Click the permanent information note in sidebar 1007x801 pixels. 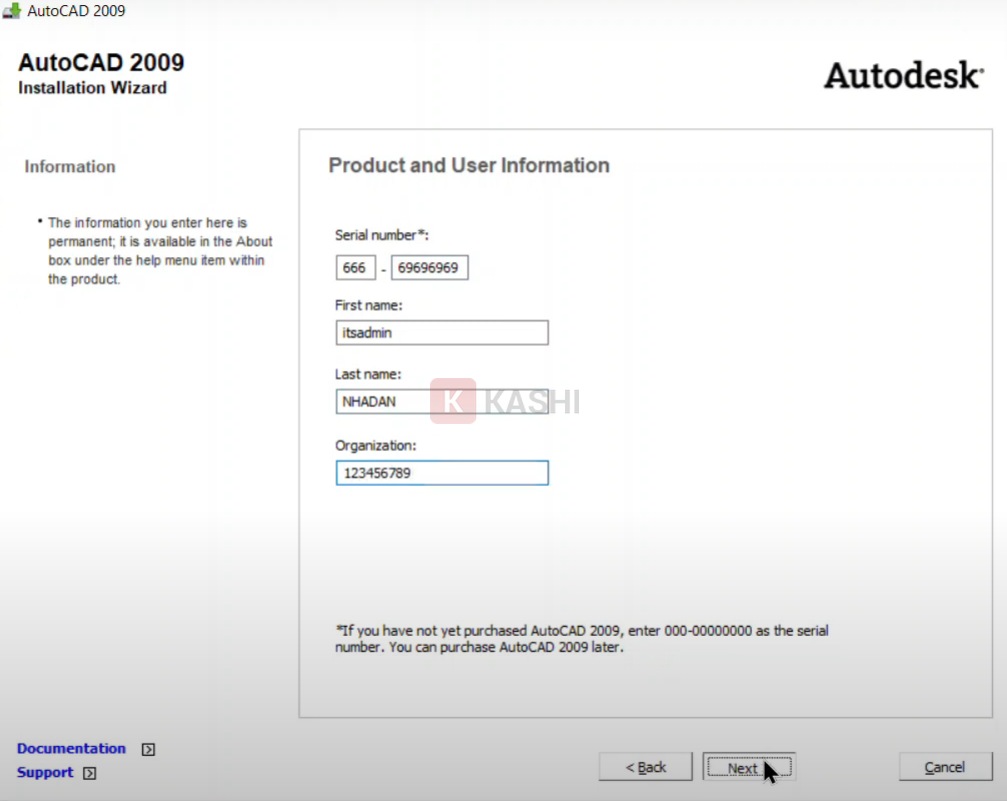(159, 251)
